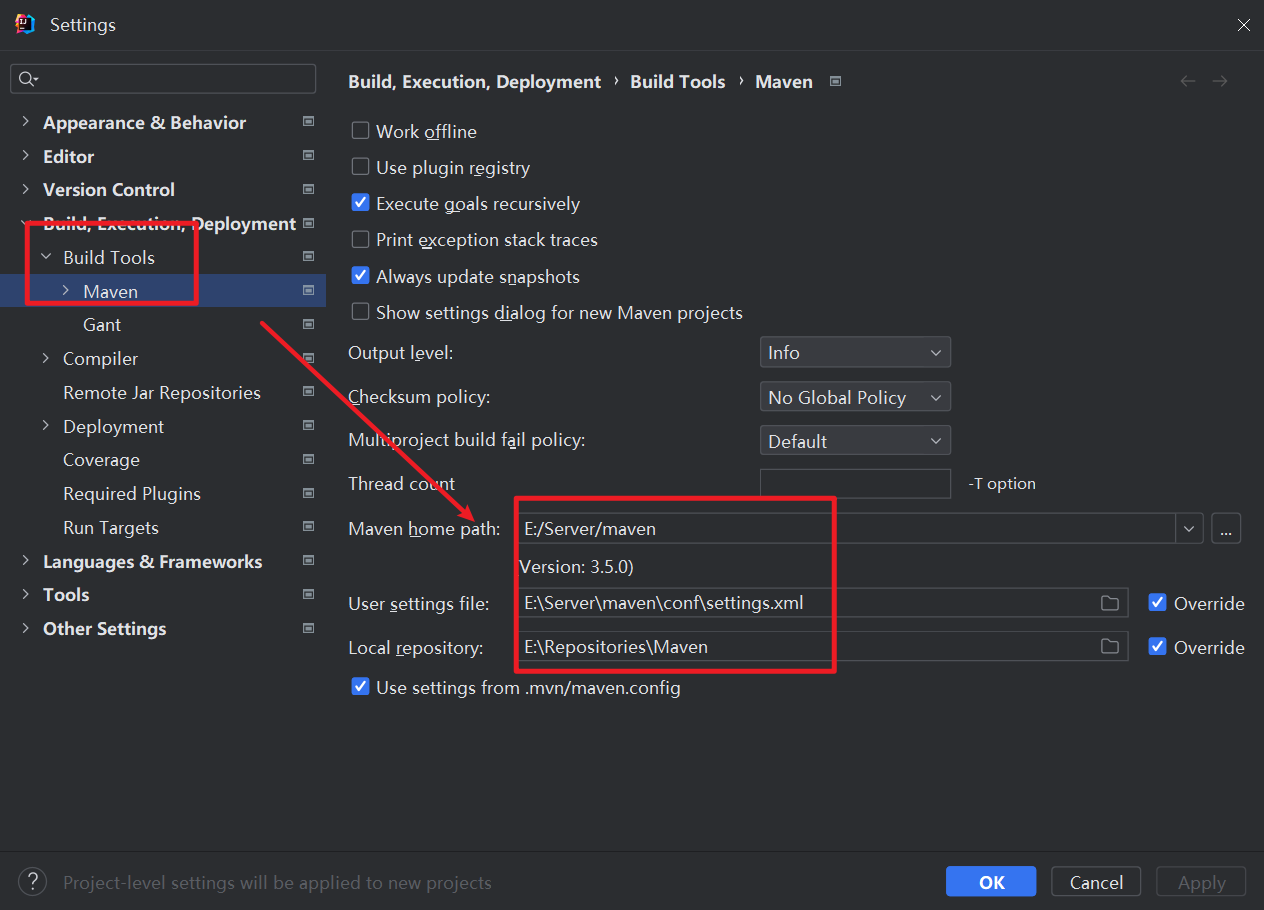This screenshot has width=1264, height=910.
Task: Collapse the Build Tools node
Action: click(46, 257)
